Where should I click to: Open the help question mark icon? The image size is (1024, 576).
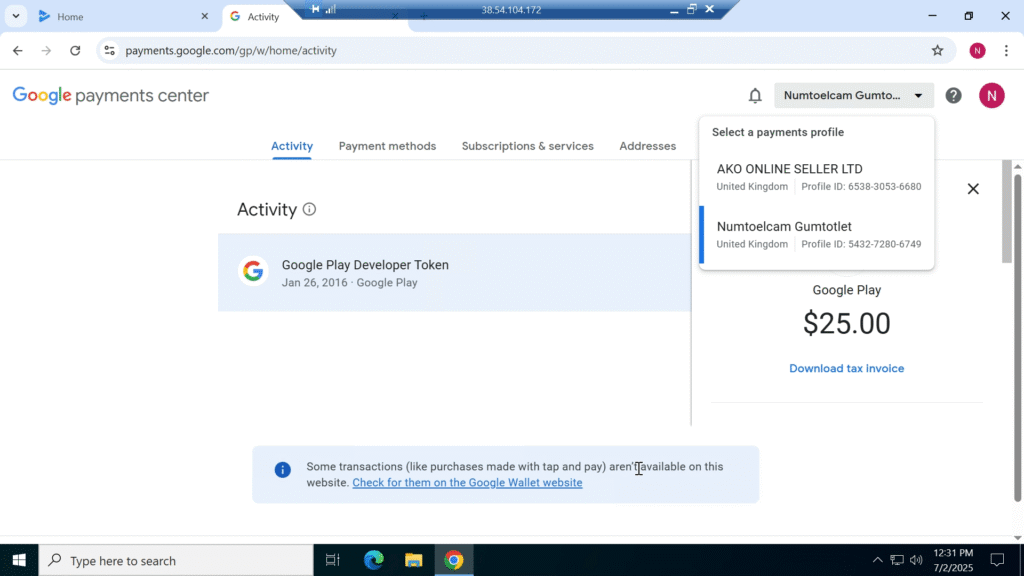[x=953, y=96]
